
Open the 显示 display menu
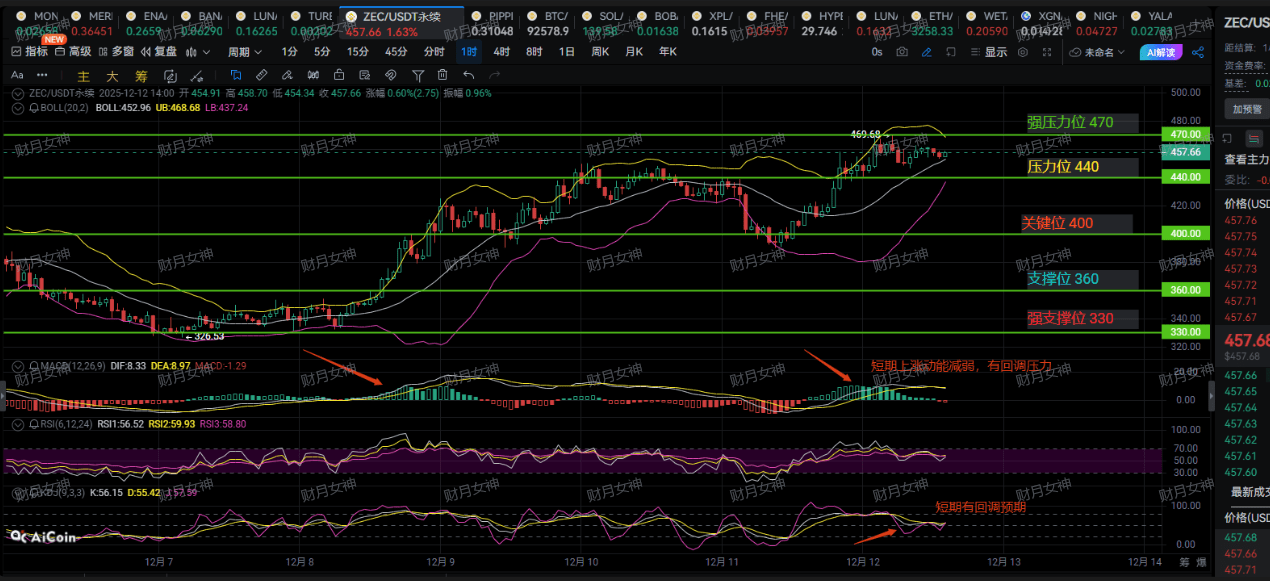point(988,52)
